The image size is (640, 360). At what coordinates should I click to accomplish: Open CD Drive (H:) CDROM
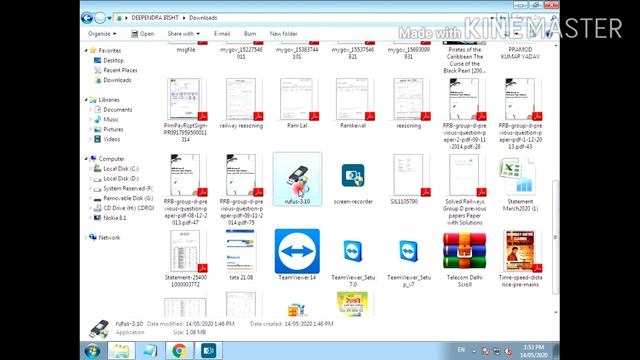pos(129,208)
